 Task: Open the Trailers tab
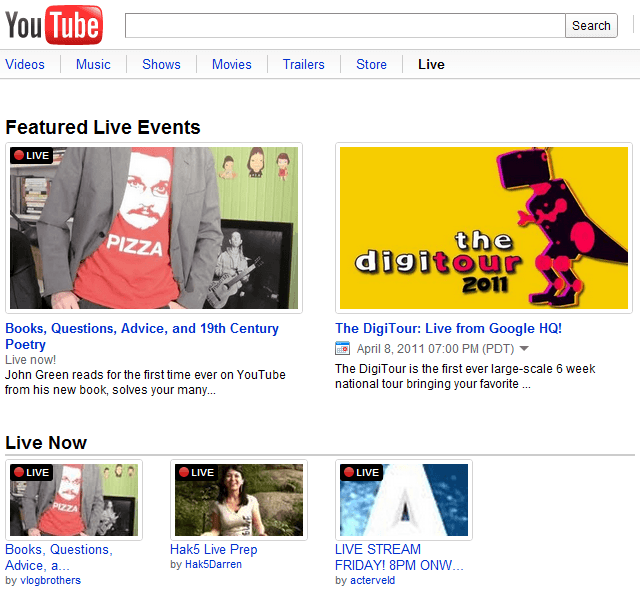click(303, 65)
